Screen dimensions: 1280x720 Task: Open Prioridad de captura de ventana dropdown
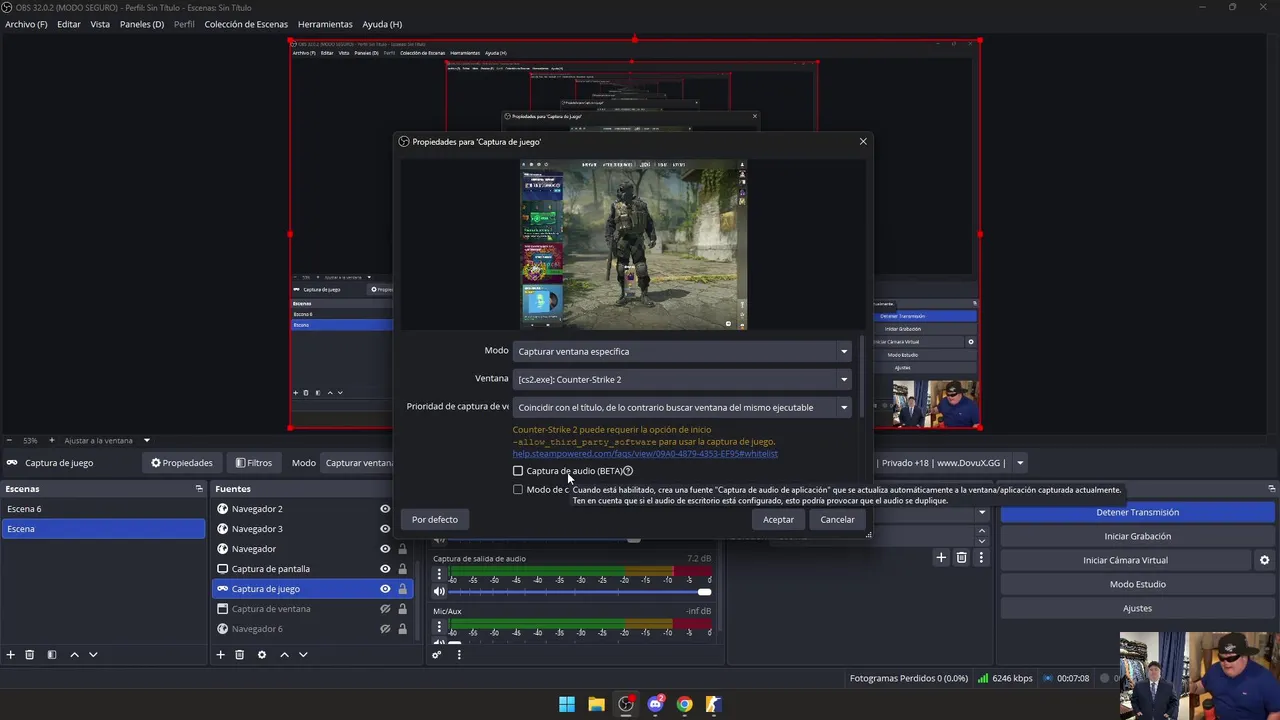pyautogui.click(x=682, y=407)
